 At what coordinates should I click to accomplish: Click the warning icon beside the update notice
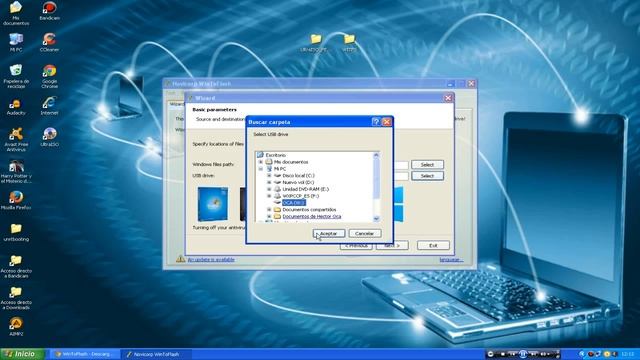click(180, 259)
